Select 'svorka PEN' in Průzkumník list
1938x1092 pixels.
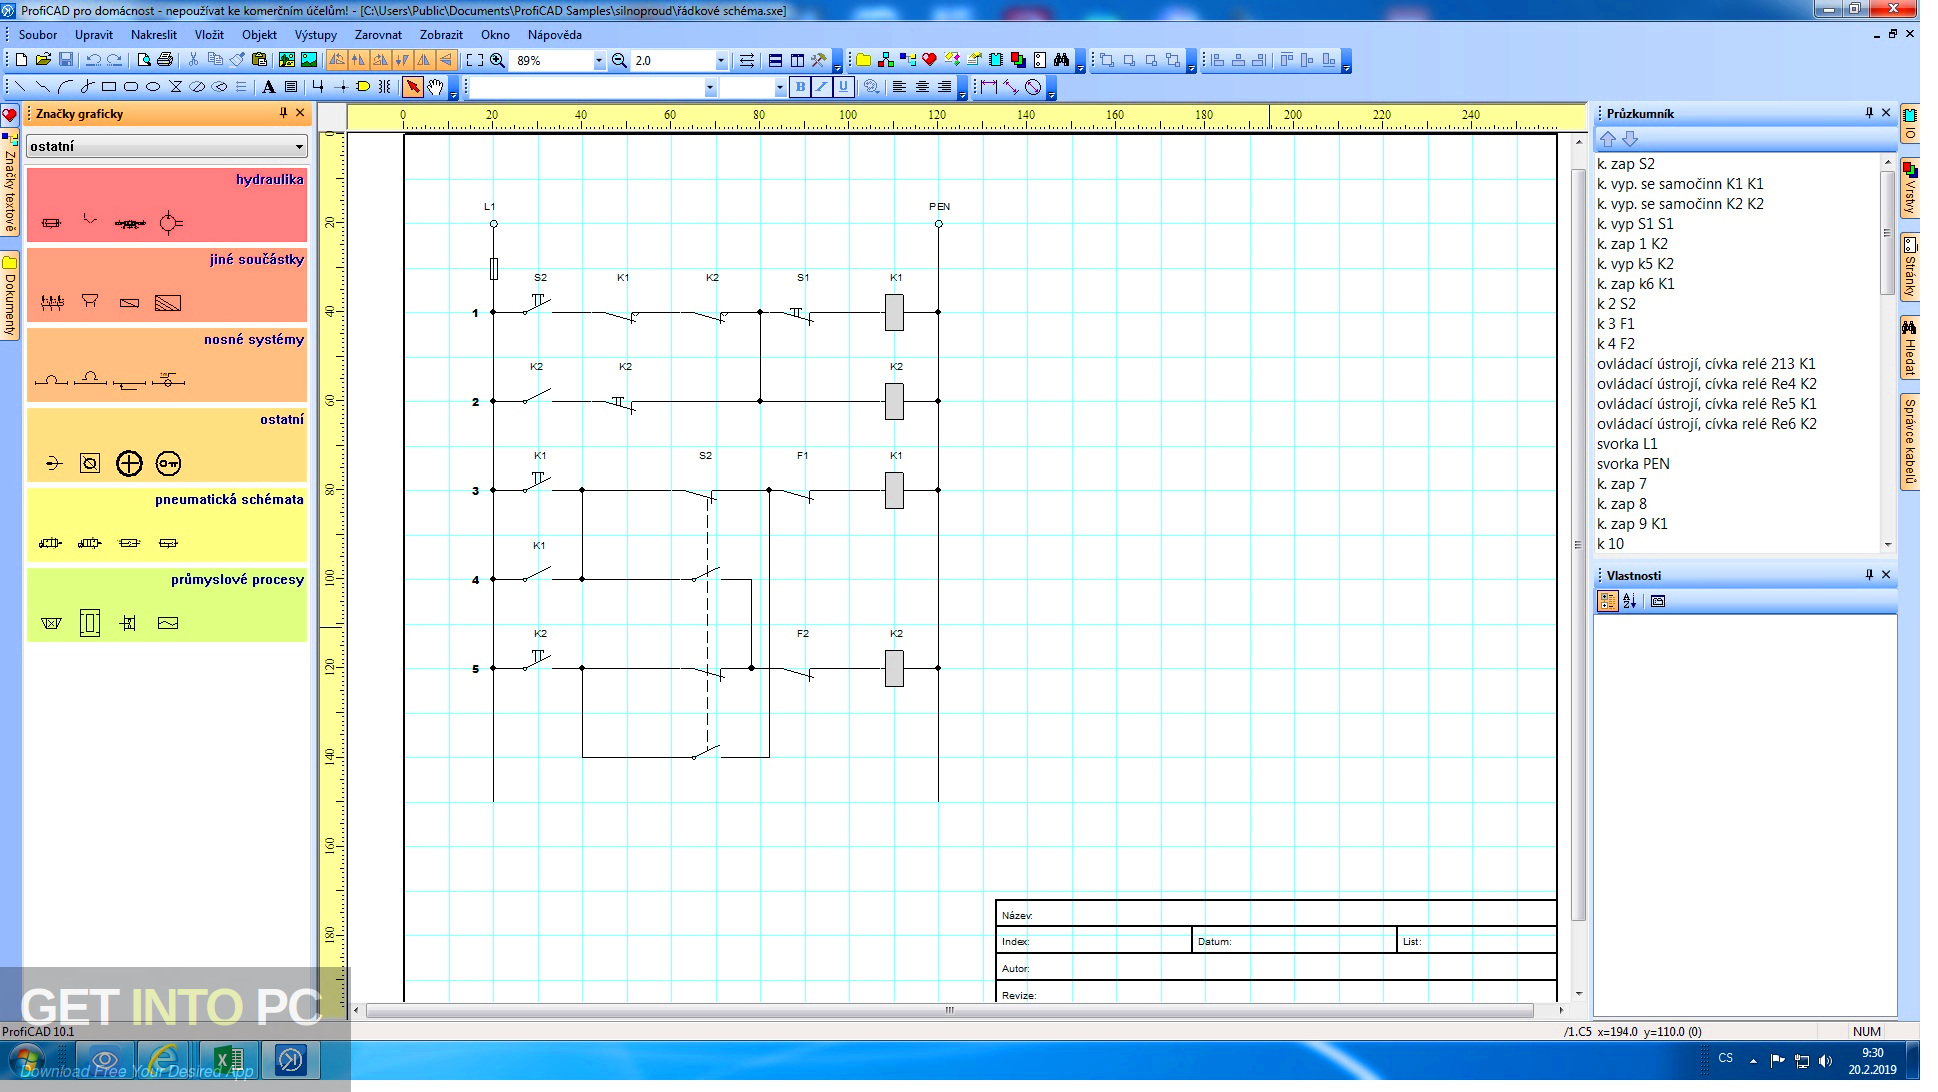click(1633, 464)
